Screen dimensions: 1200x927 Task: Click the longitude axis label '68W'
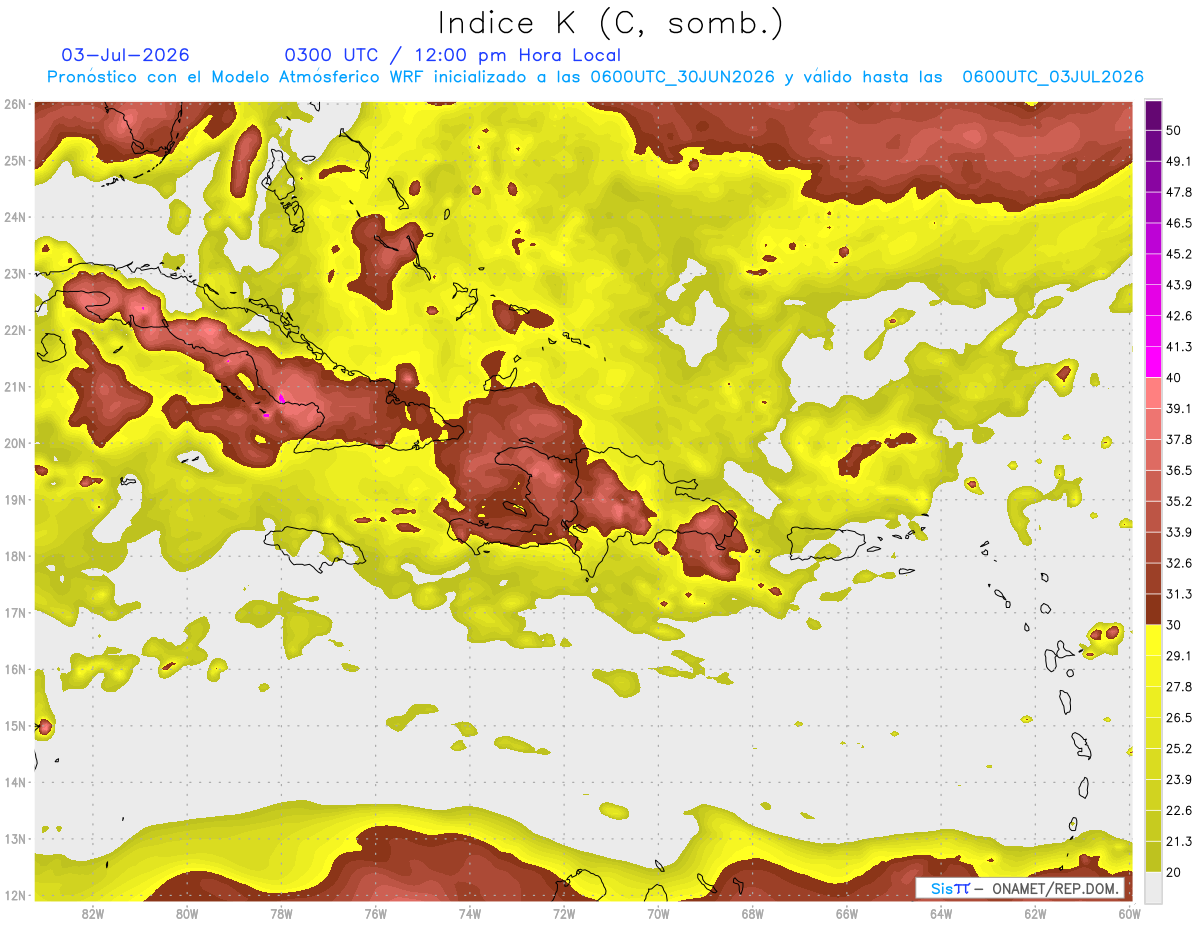tap(752, 914)
